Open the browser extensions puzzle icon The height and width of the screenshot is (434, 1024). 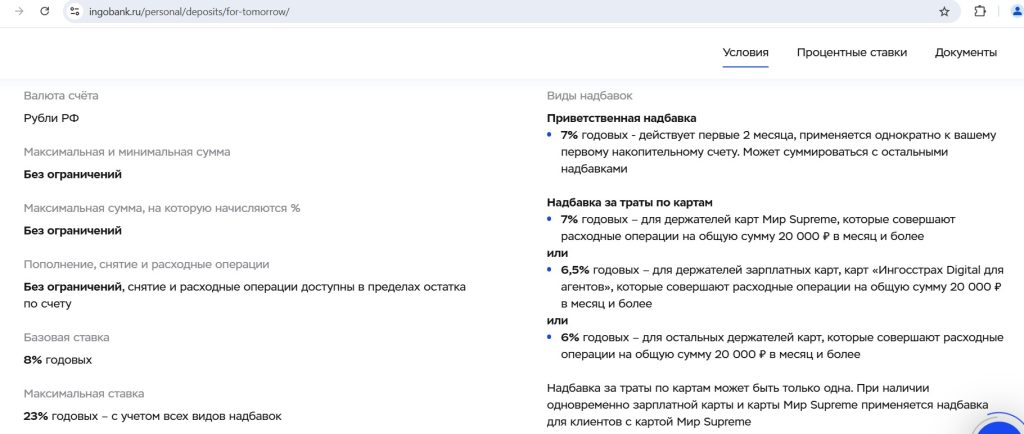click(x=980, y=11)
